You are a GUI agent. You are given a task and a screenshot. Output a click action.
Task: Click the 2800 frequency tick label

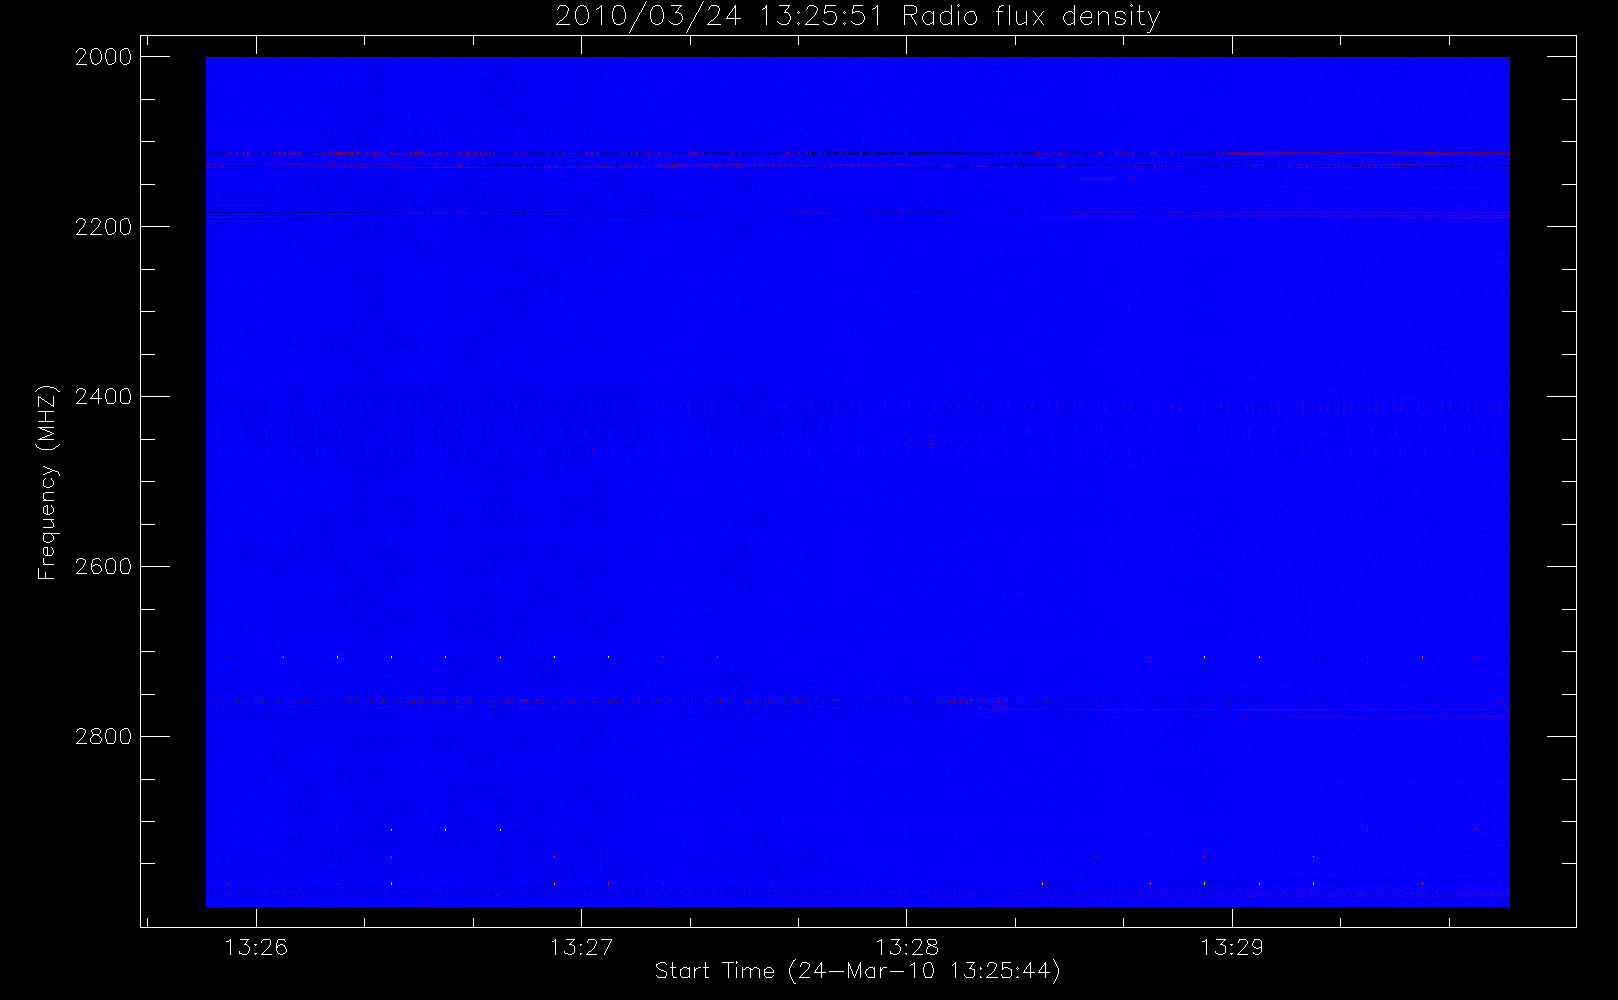tap(104, 737)
